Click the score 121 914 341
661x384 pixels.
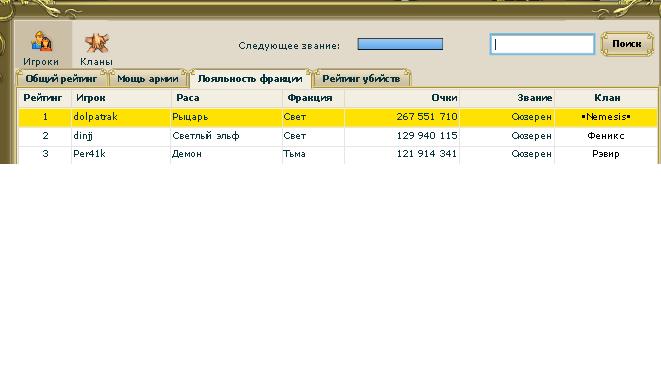click(427, 154)
